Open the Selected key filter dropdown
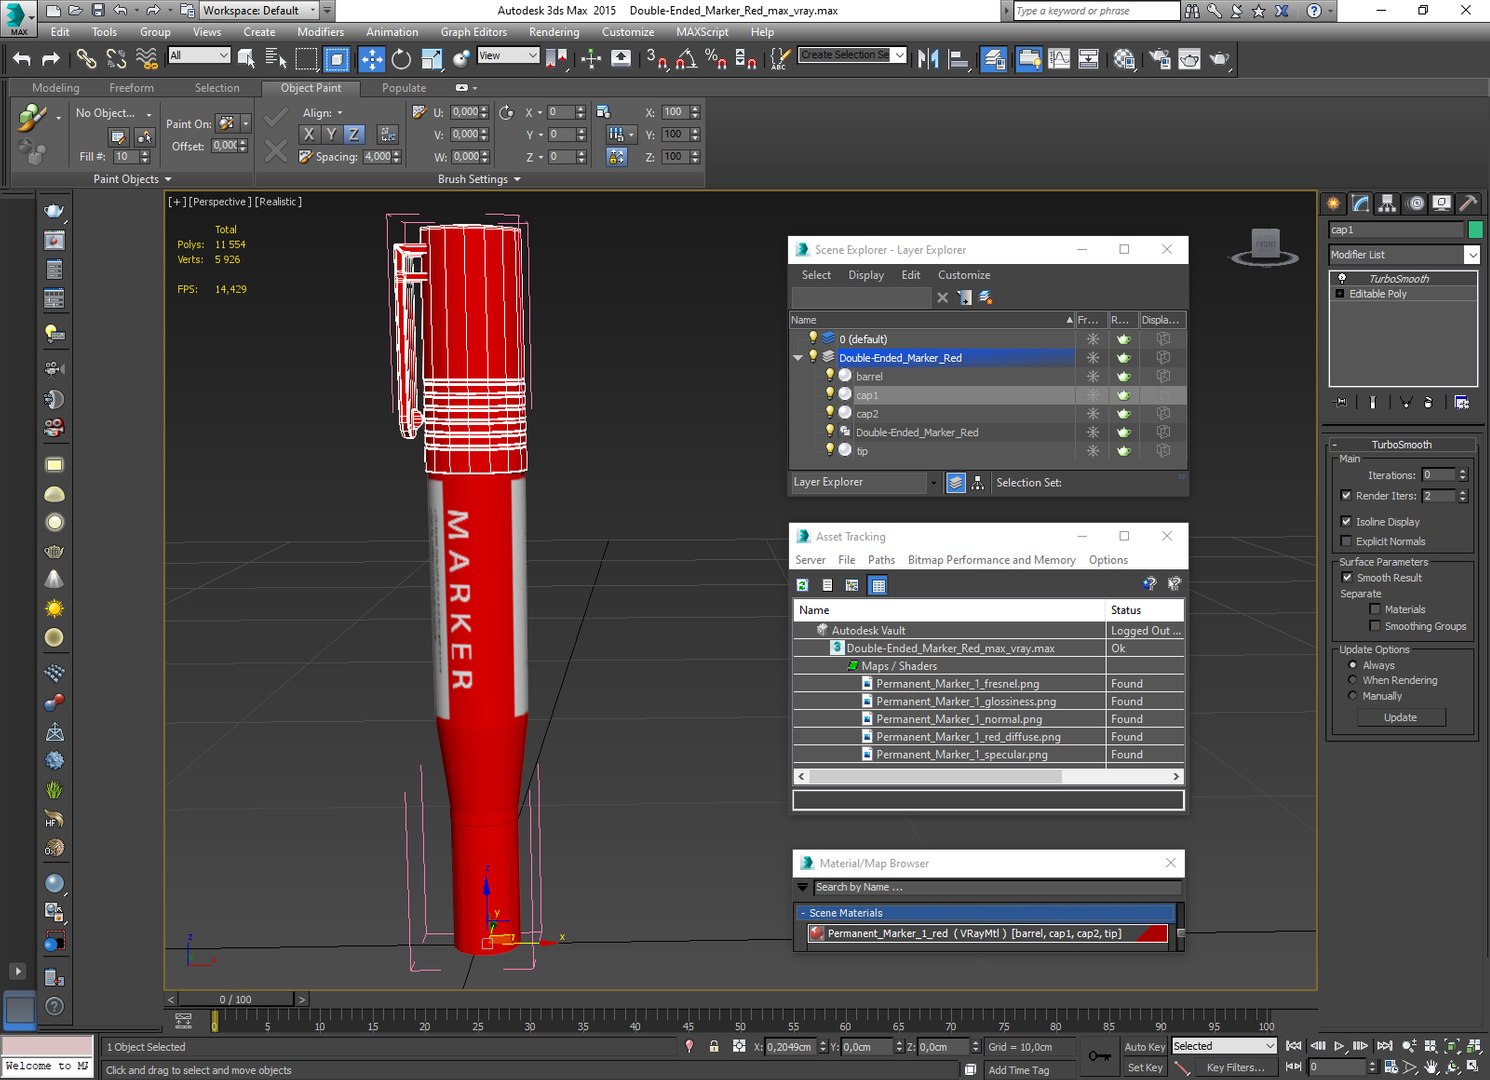Screen dimensions: 1490x1080 click(x=1225, y=1046)
